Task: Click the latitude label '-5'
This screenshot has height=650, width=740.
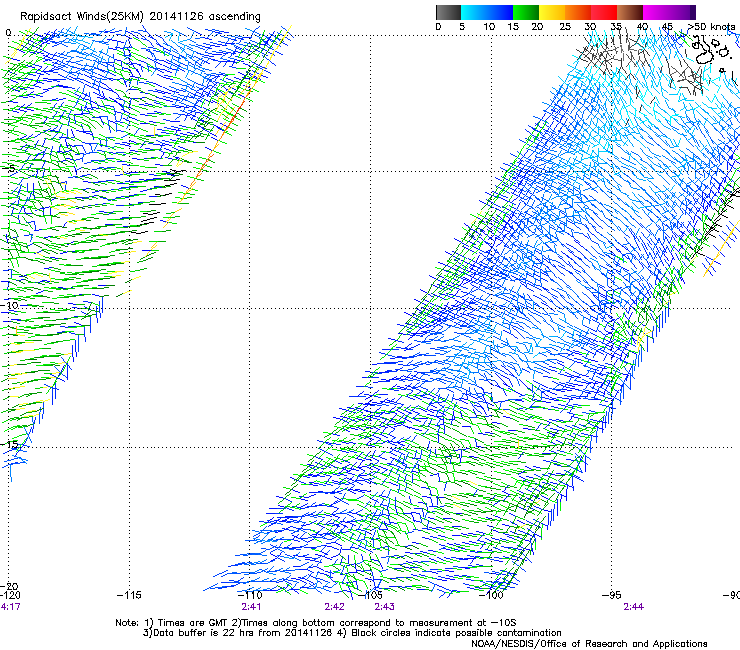Action: (x=9, y=169)
